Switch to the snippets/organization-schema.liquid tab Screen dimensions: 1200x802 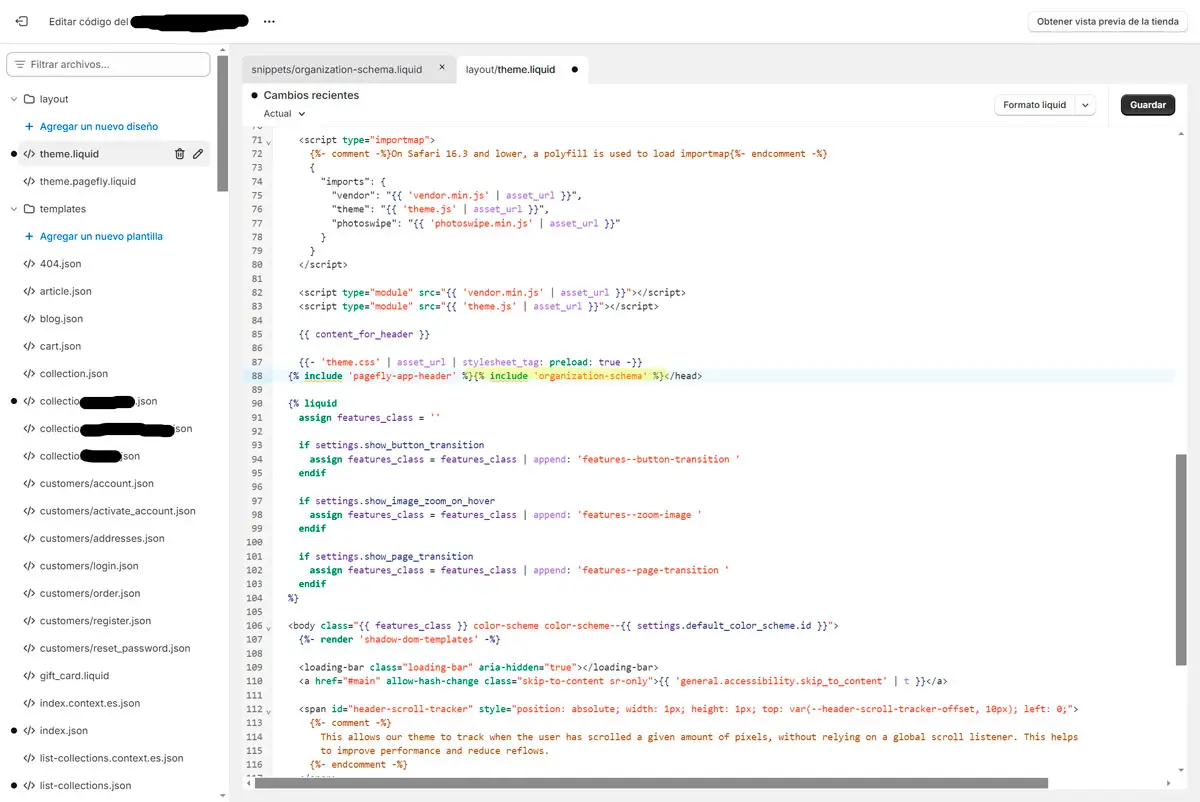tap(336, 70)
